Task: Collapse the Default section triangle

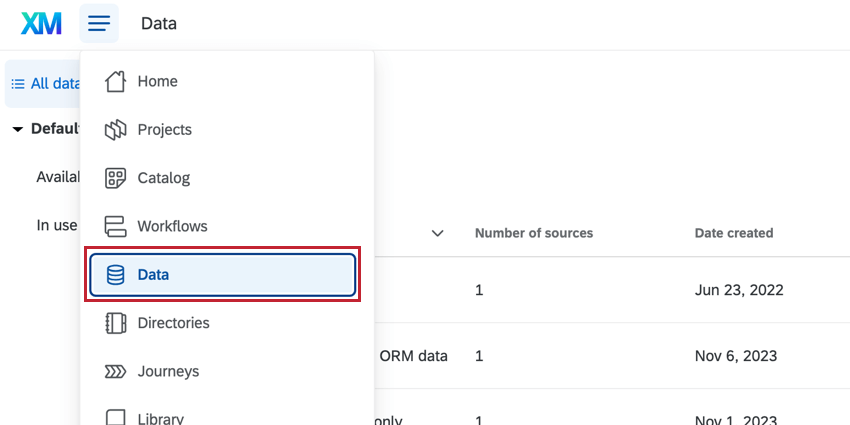Action: [18, 129]
